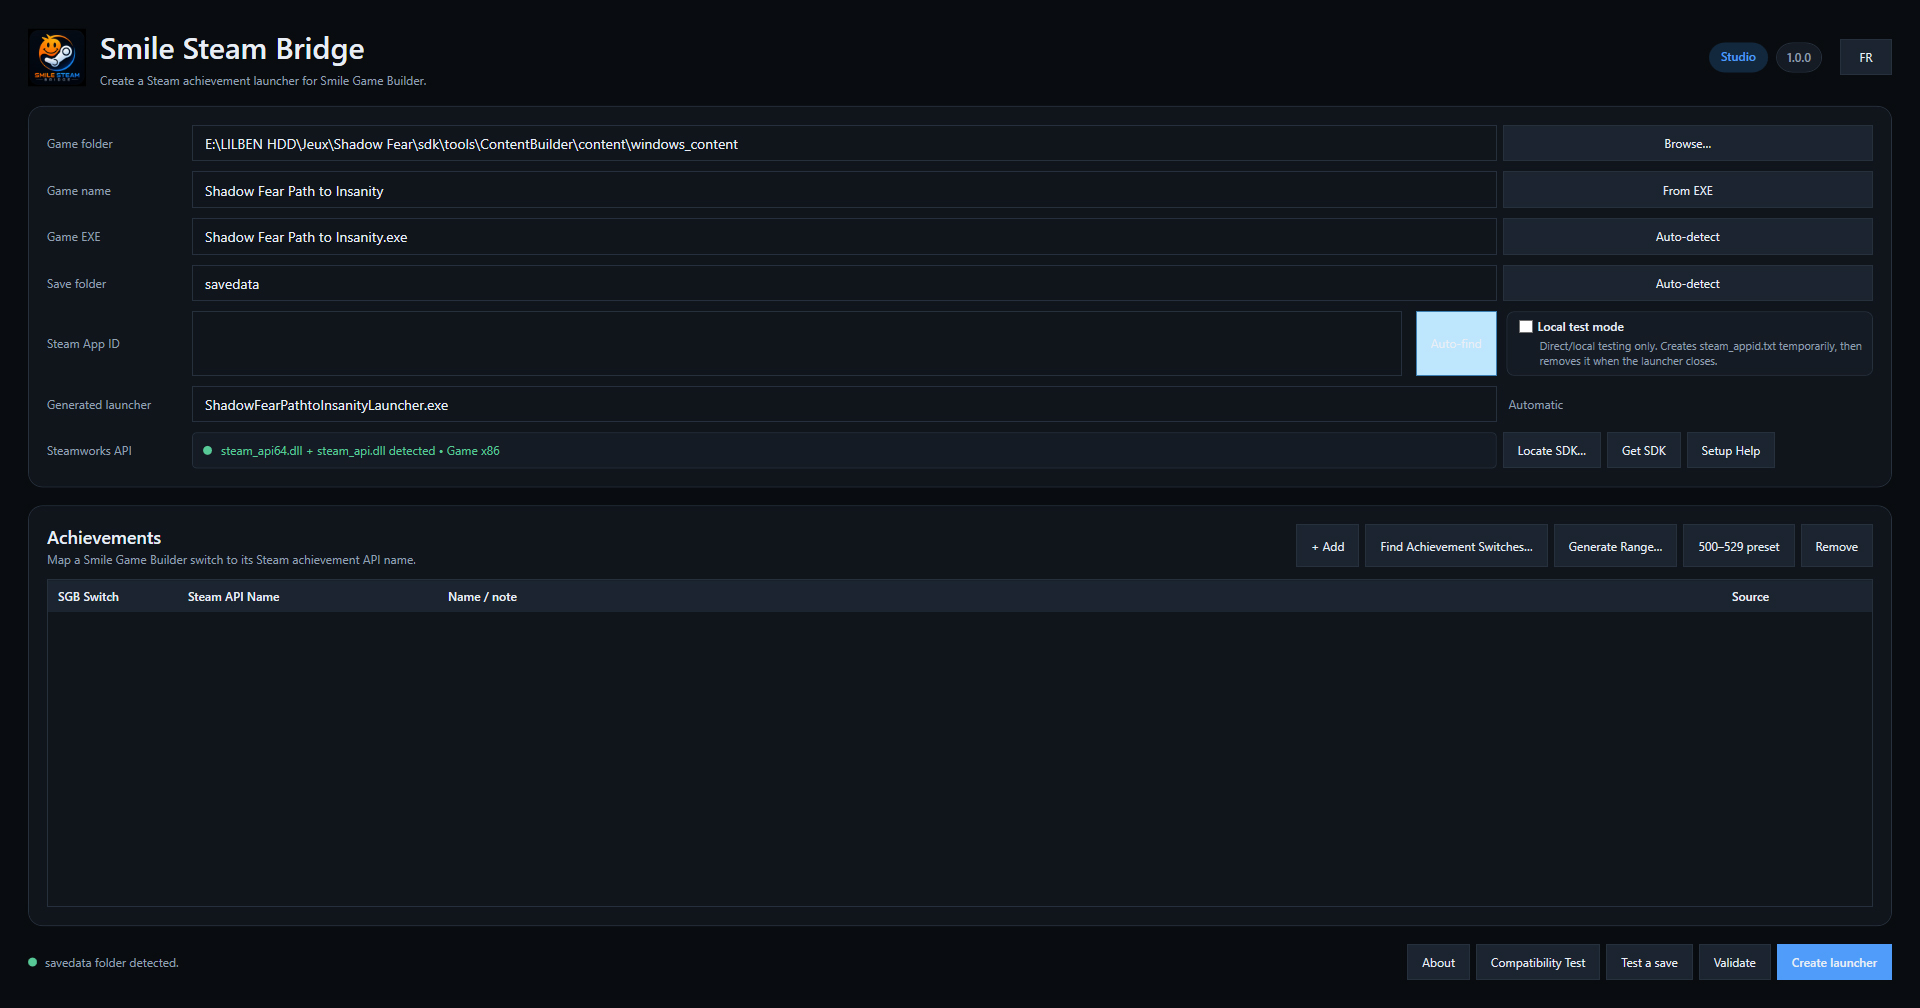This screenshot has width=1920, height=1008.
Task: Enable the Local test mode checkbox
Action: click(x=1526, y=327)
